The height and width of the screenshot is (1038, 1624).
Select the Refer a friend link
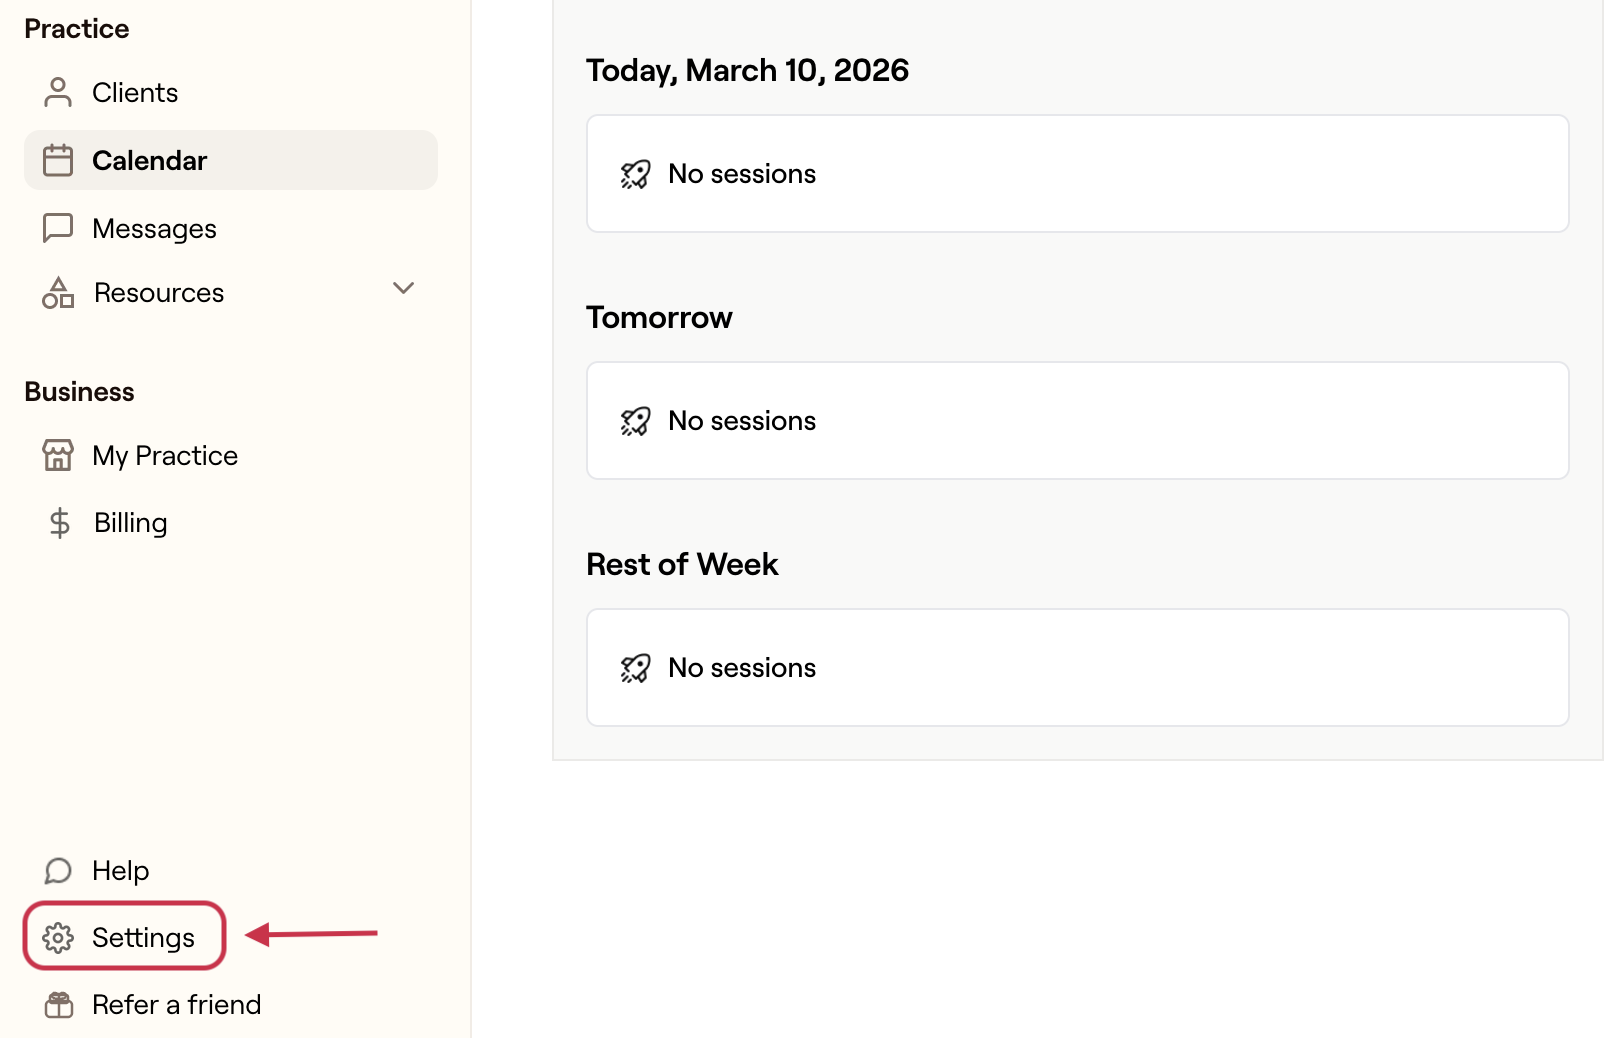[x=176, y=1005]
